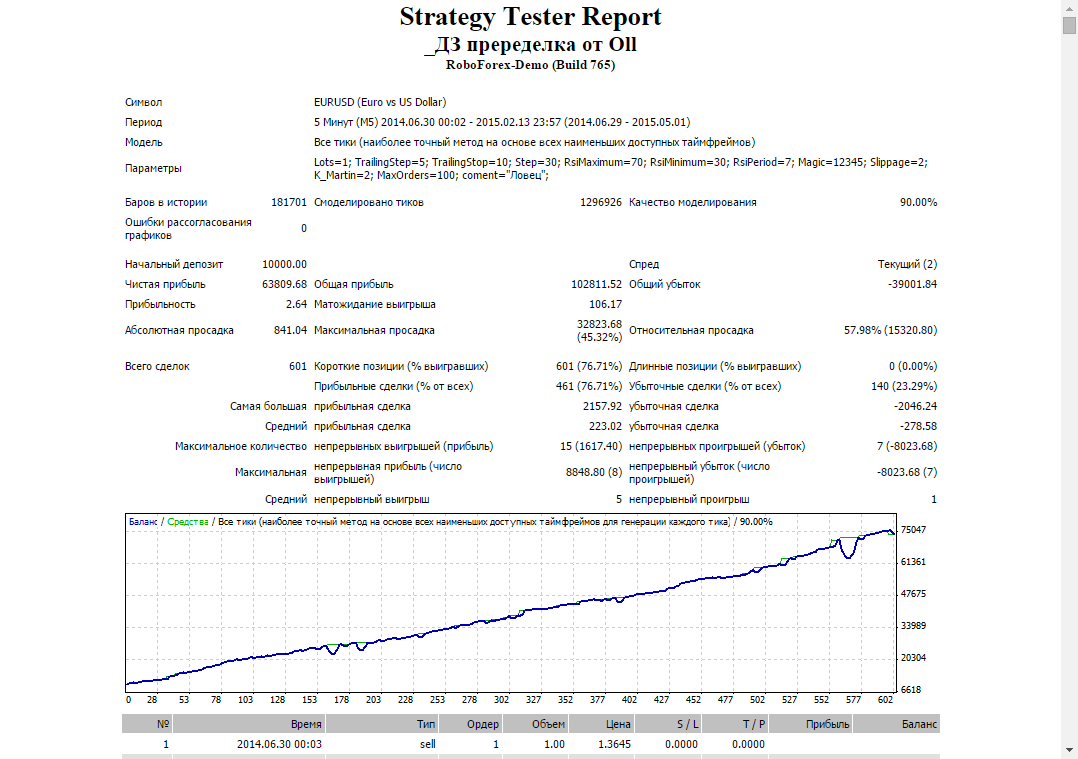Click the profitable trades value 461 (76.71%)

589,386
